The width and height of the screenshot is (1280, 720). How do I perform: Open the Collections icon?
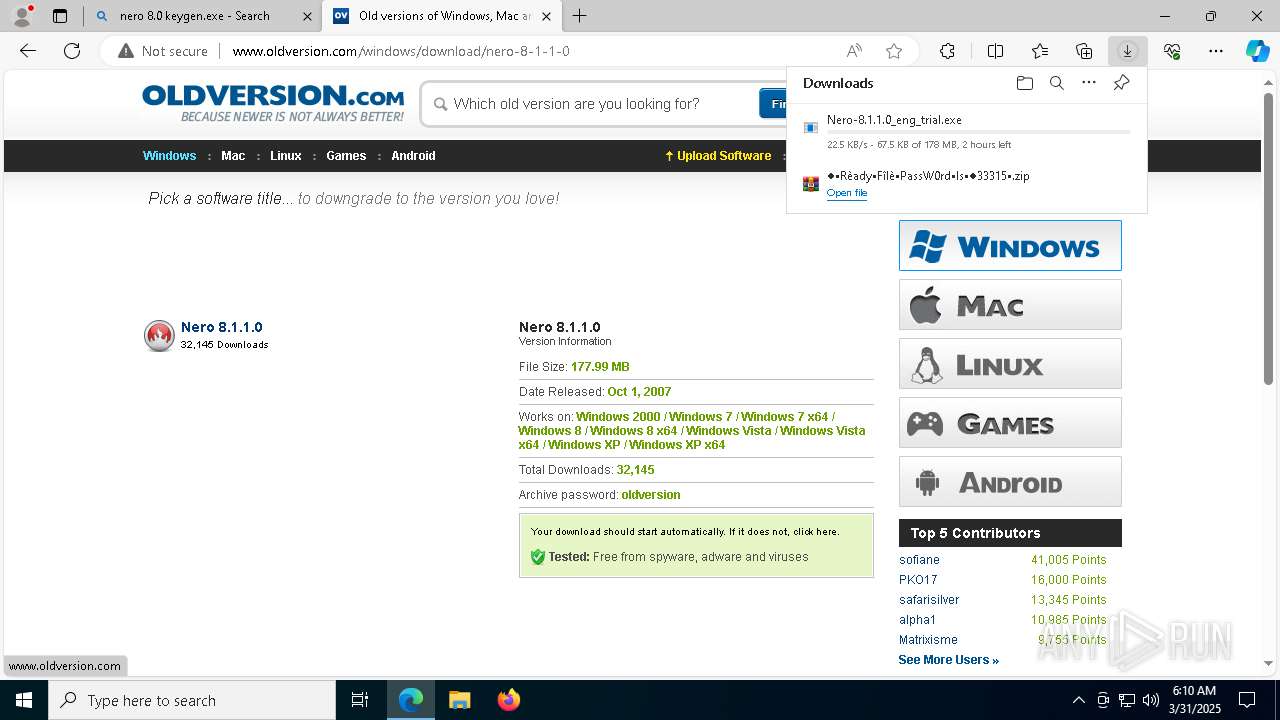[x=1084, y=51]
